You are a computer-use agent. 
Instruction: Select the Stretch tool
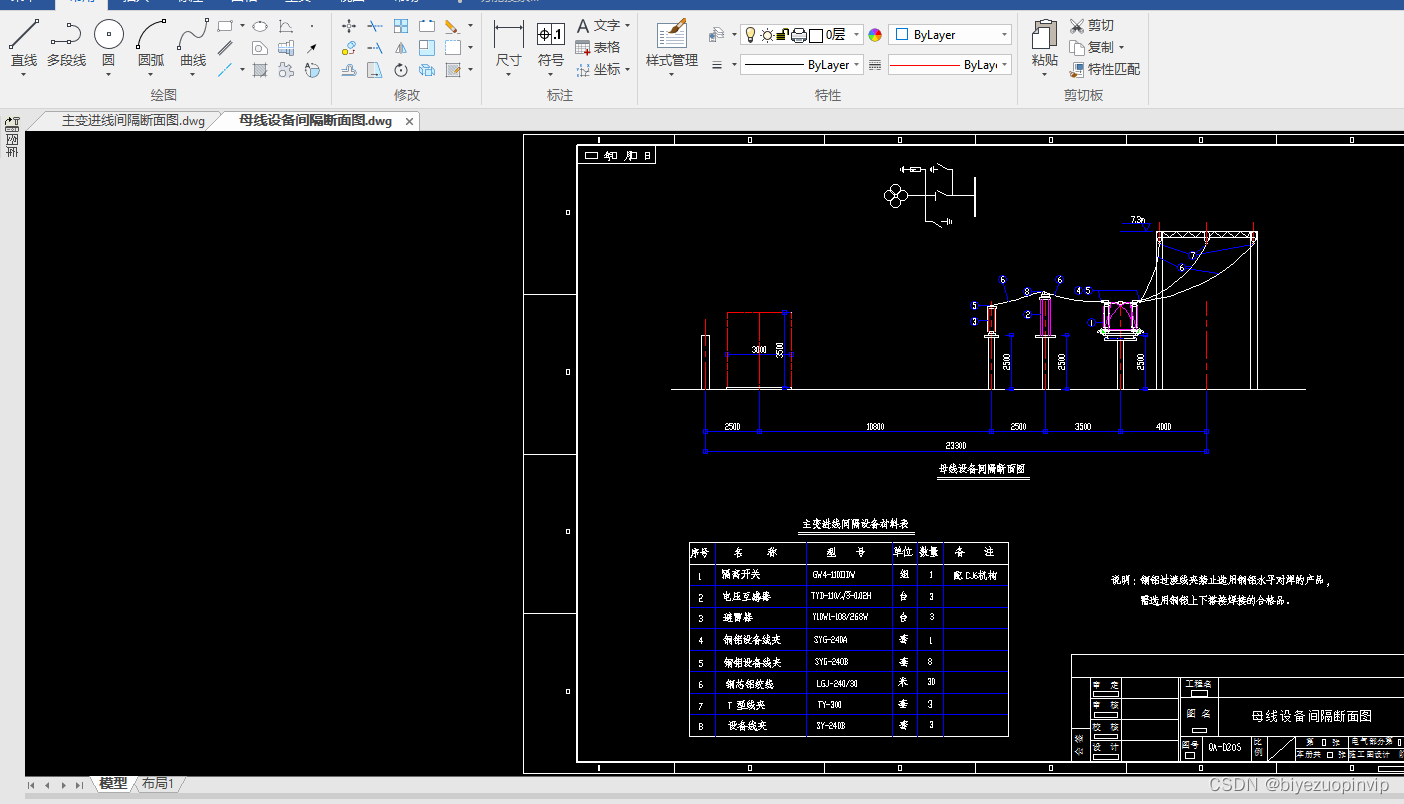[375, 70]
